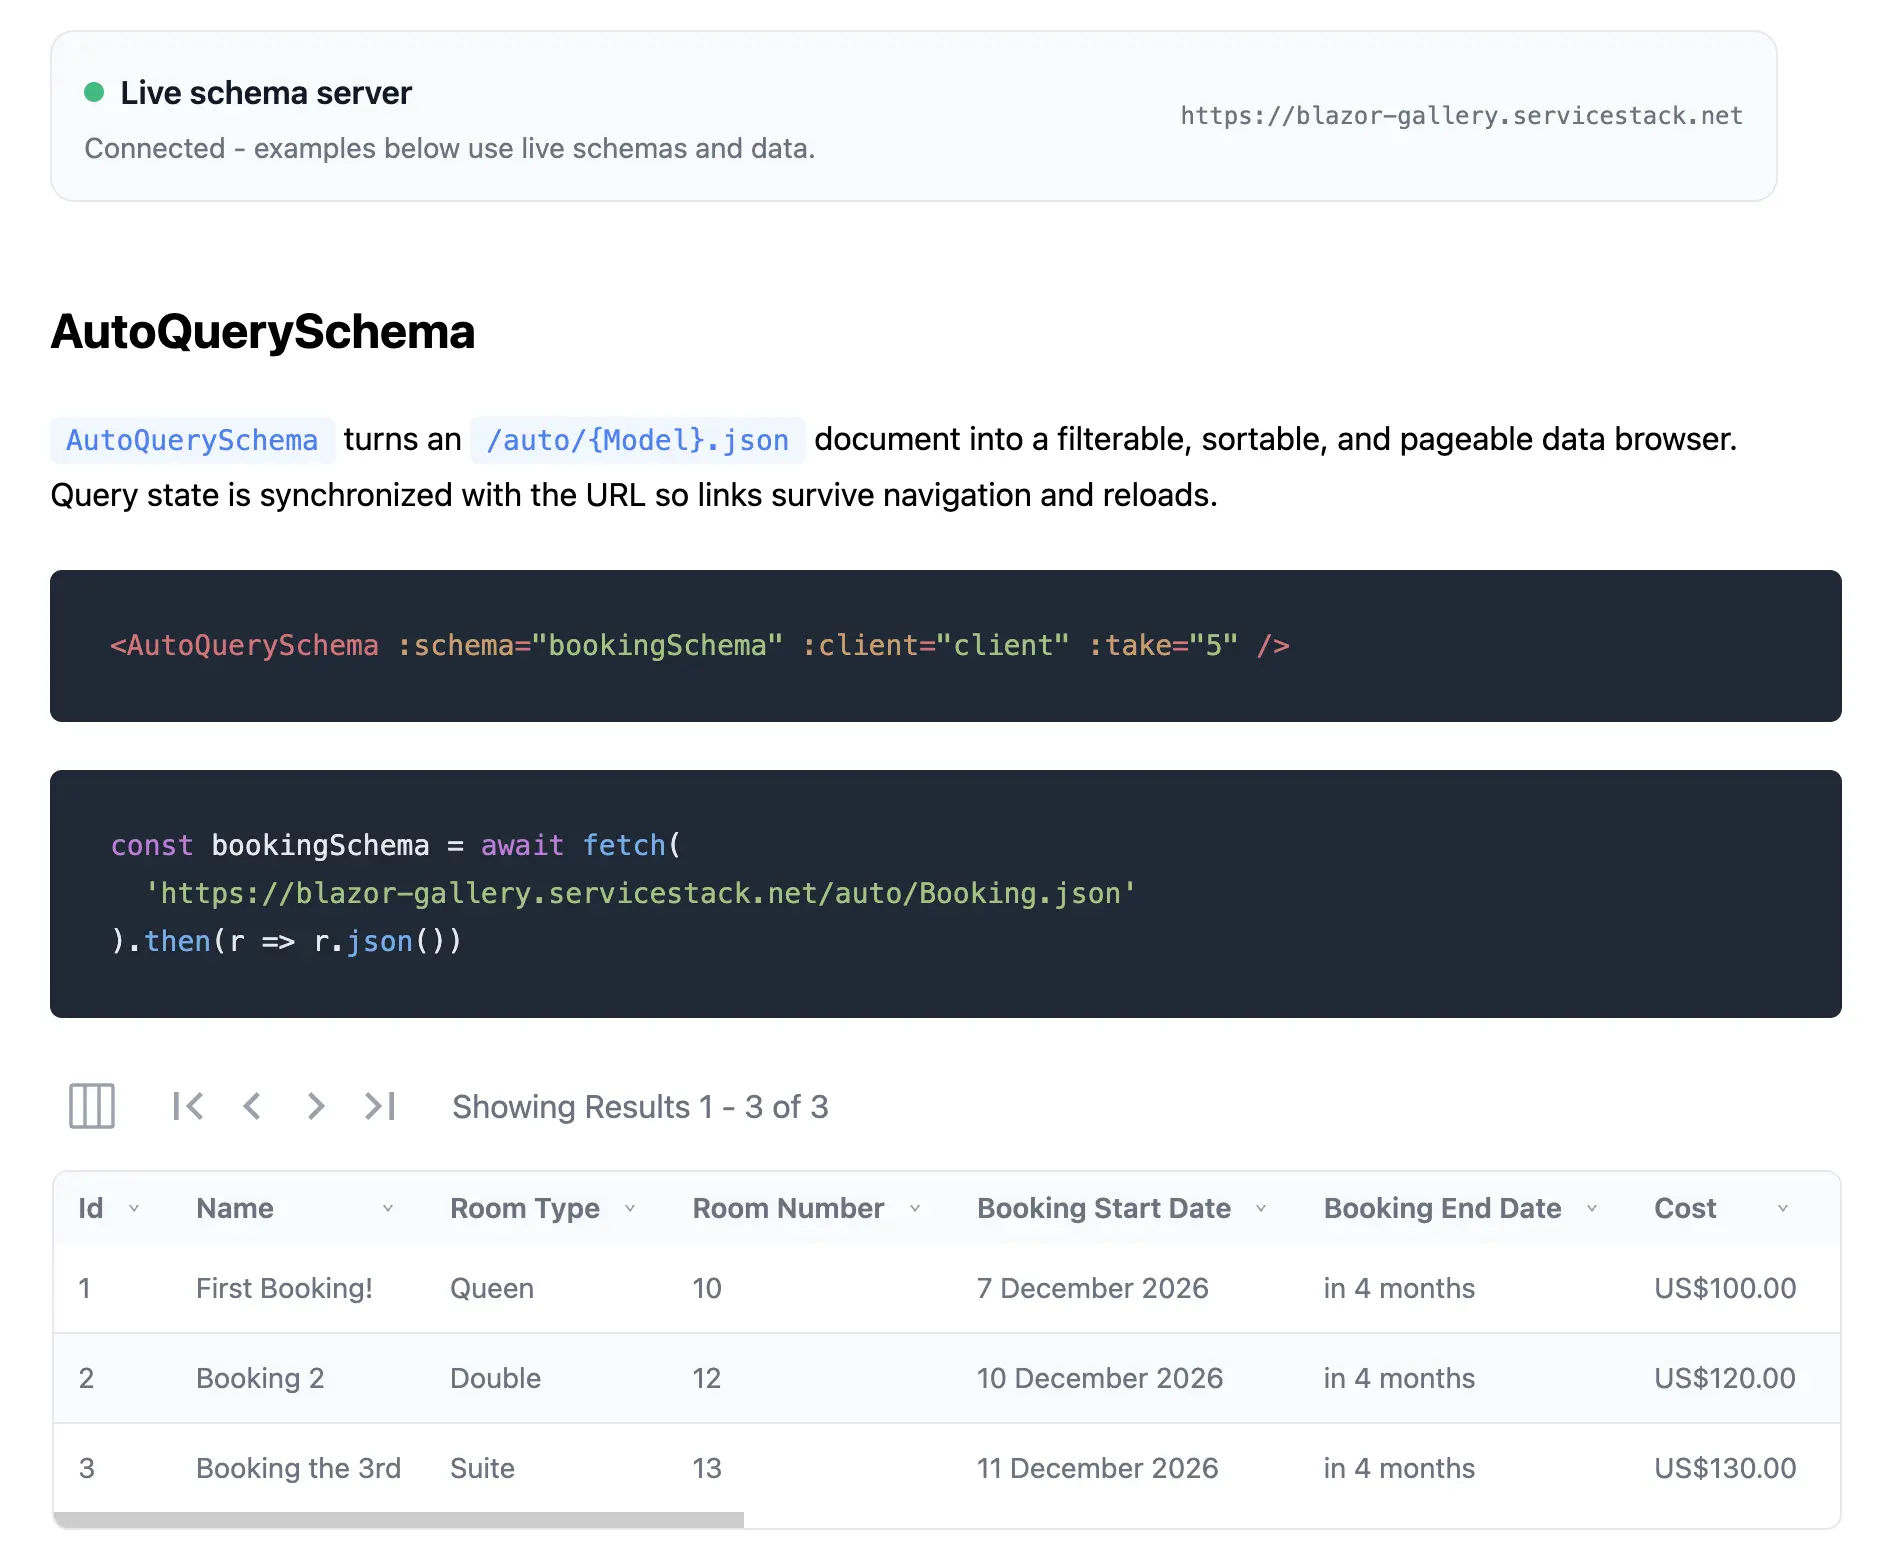Click the Room Number column header
The width and height of the screenshot is (1880, 1562).
coord(789,1208)
